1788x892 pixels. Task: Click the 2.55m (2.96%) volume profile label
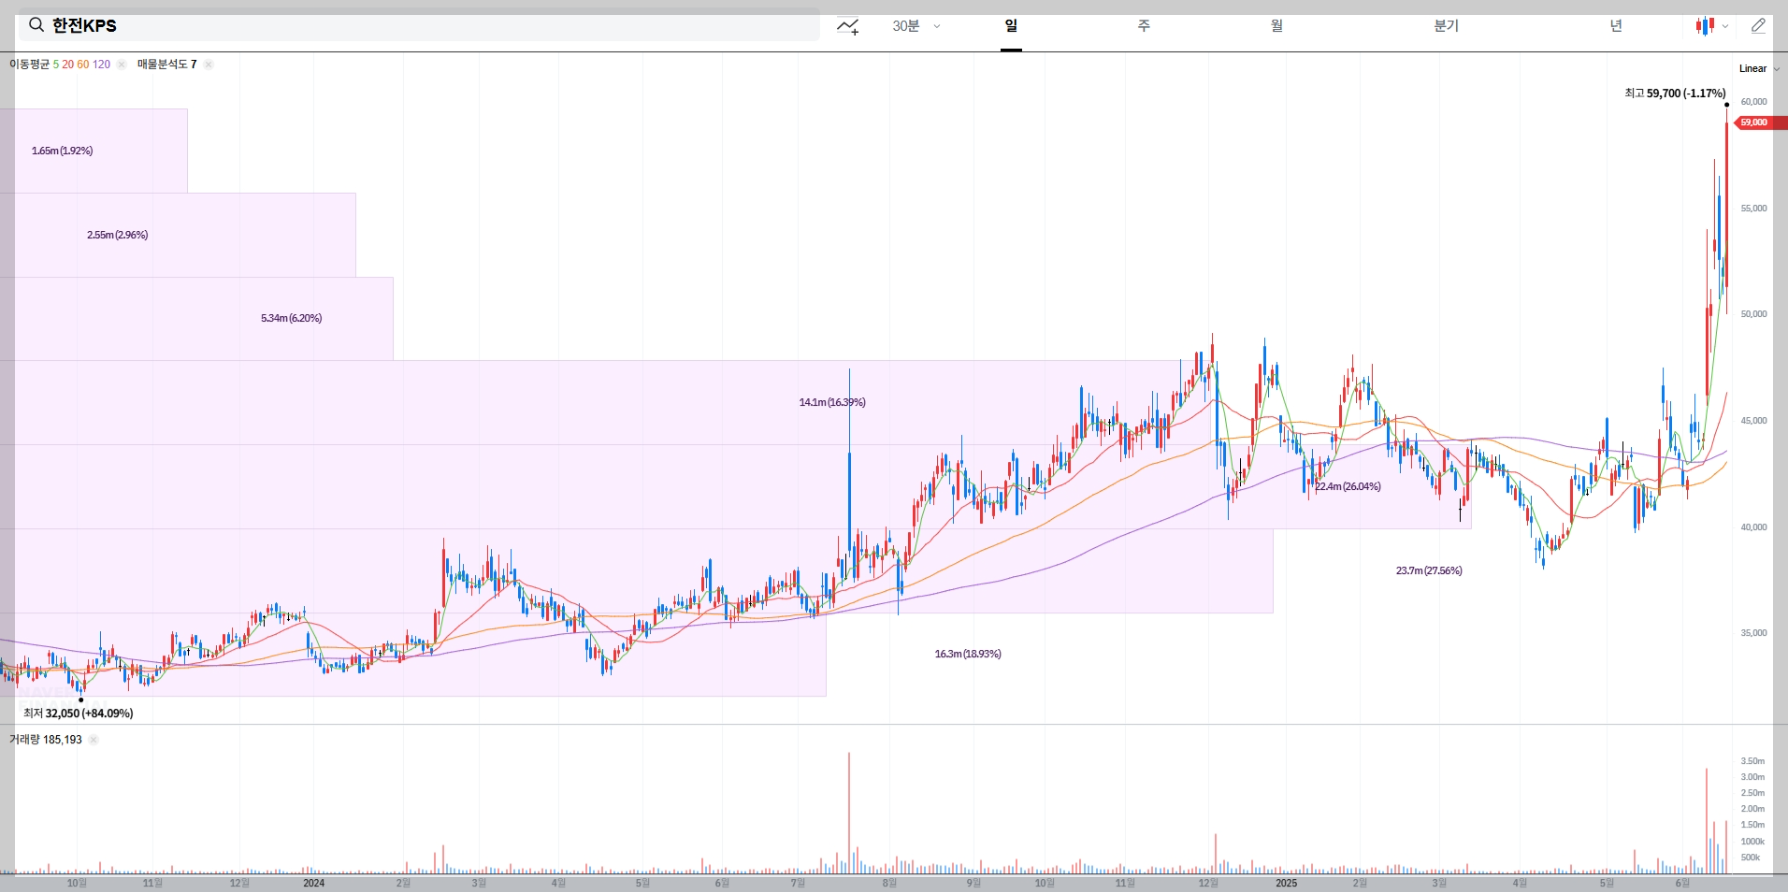tap(117, 235)
